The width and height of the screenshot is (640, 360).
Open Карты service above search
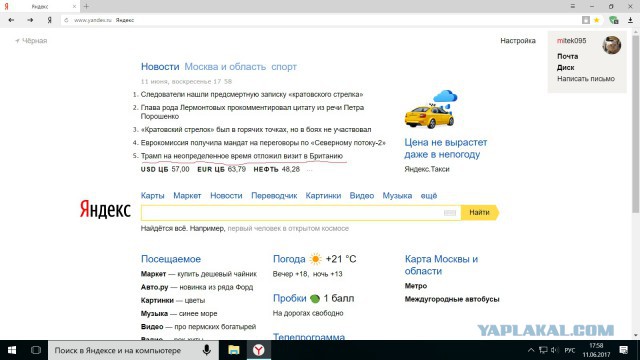click(x=153, y=196)
